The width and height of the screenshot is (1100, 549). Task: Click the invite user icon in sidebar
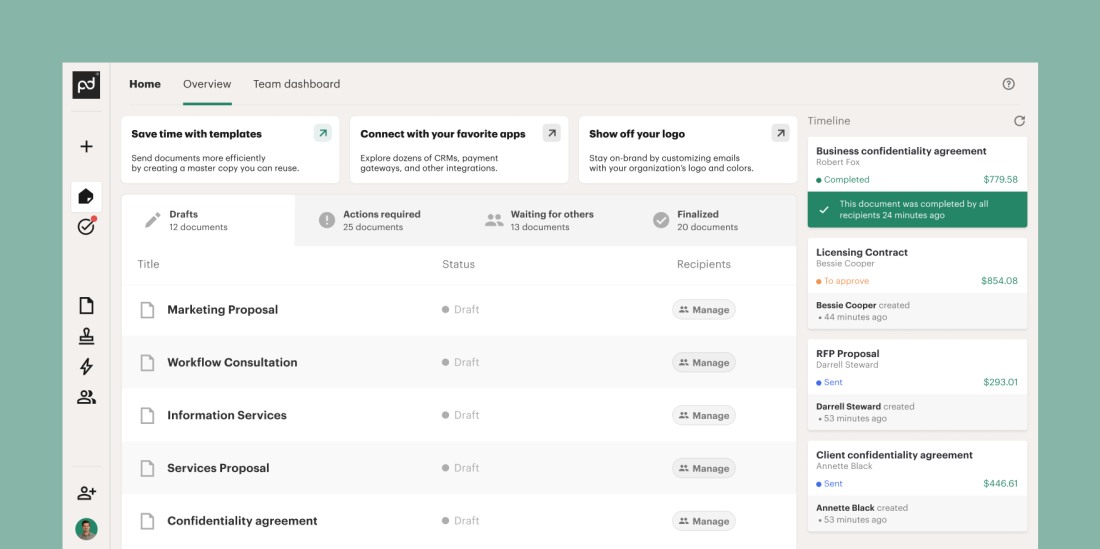[x=86, y=493]
